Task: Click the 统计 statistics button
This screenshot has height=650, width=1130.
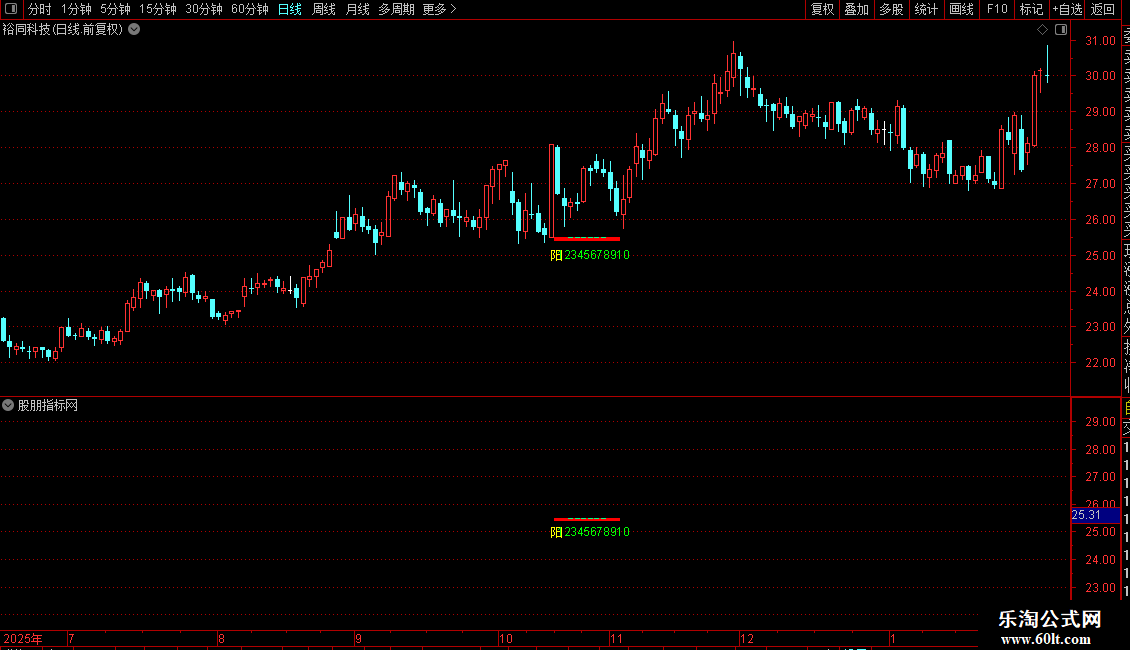Action: 926,9
